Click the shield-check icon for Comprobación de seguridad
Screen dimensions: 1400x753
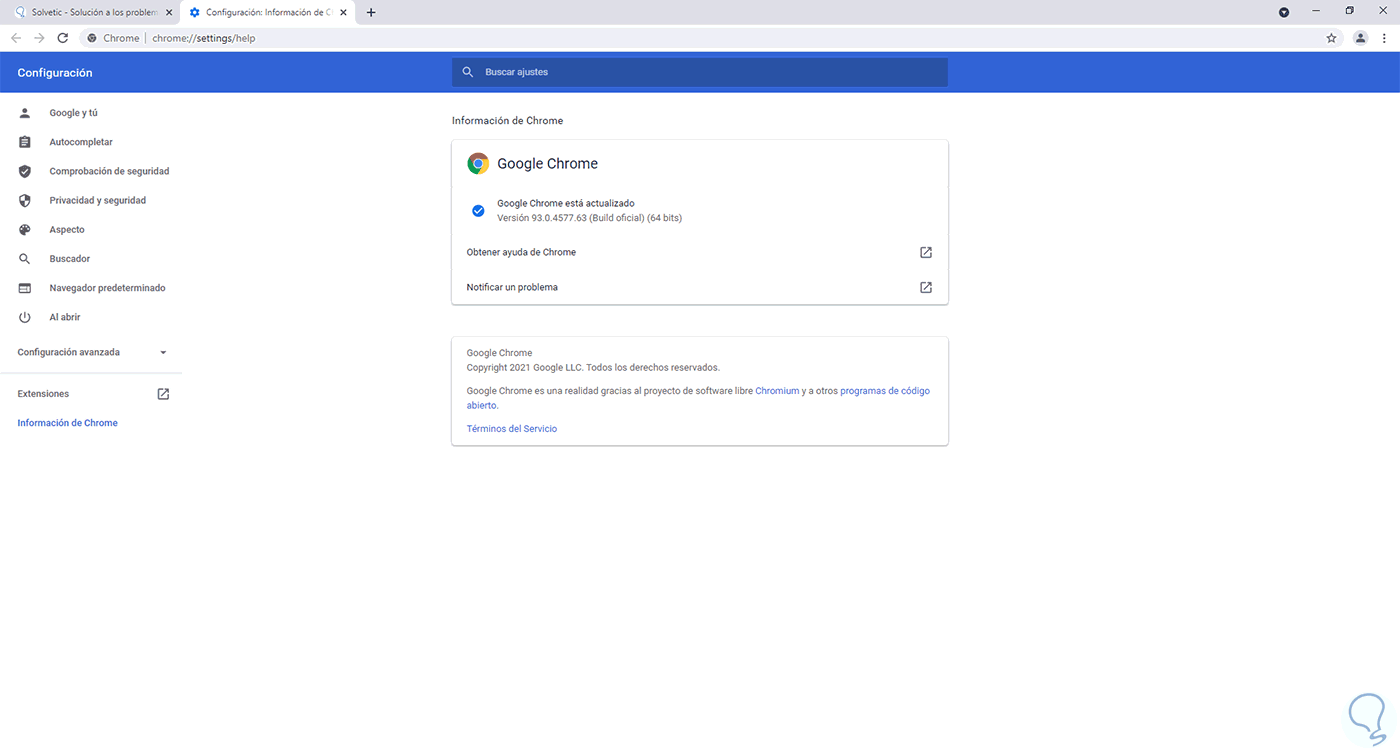tap(25, 171)
